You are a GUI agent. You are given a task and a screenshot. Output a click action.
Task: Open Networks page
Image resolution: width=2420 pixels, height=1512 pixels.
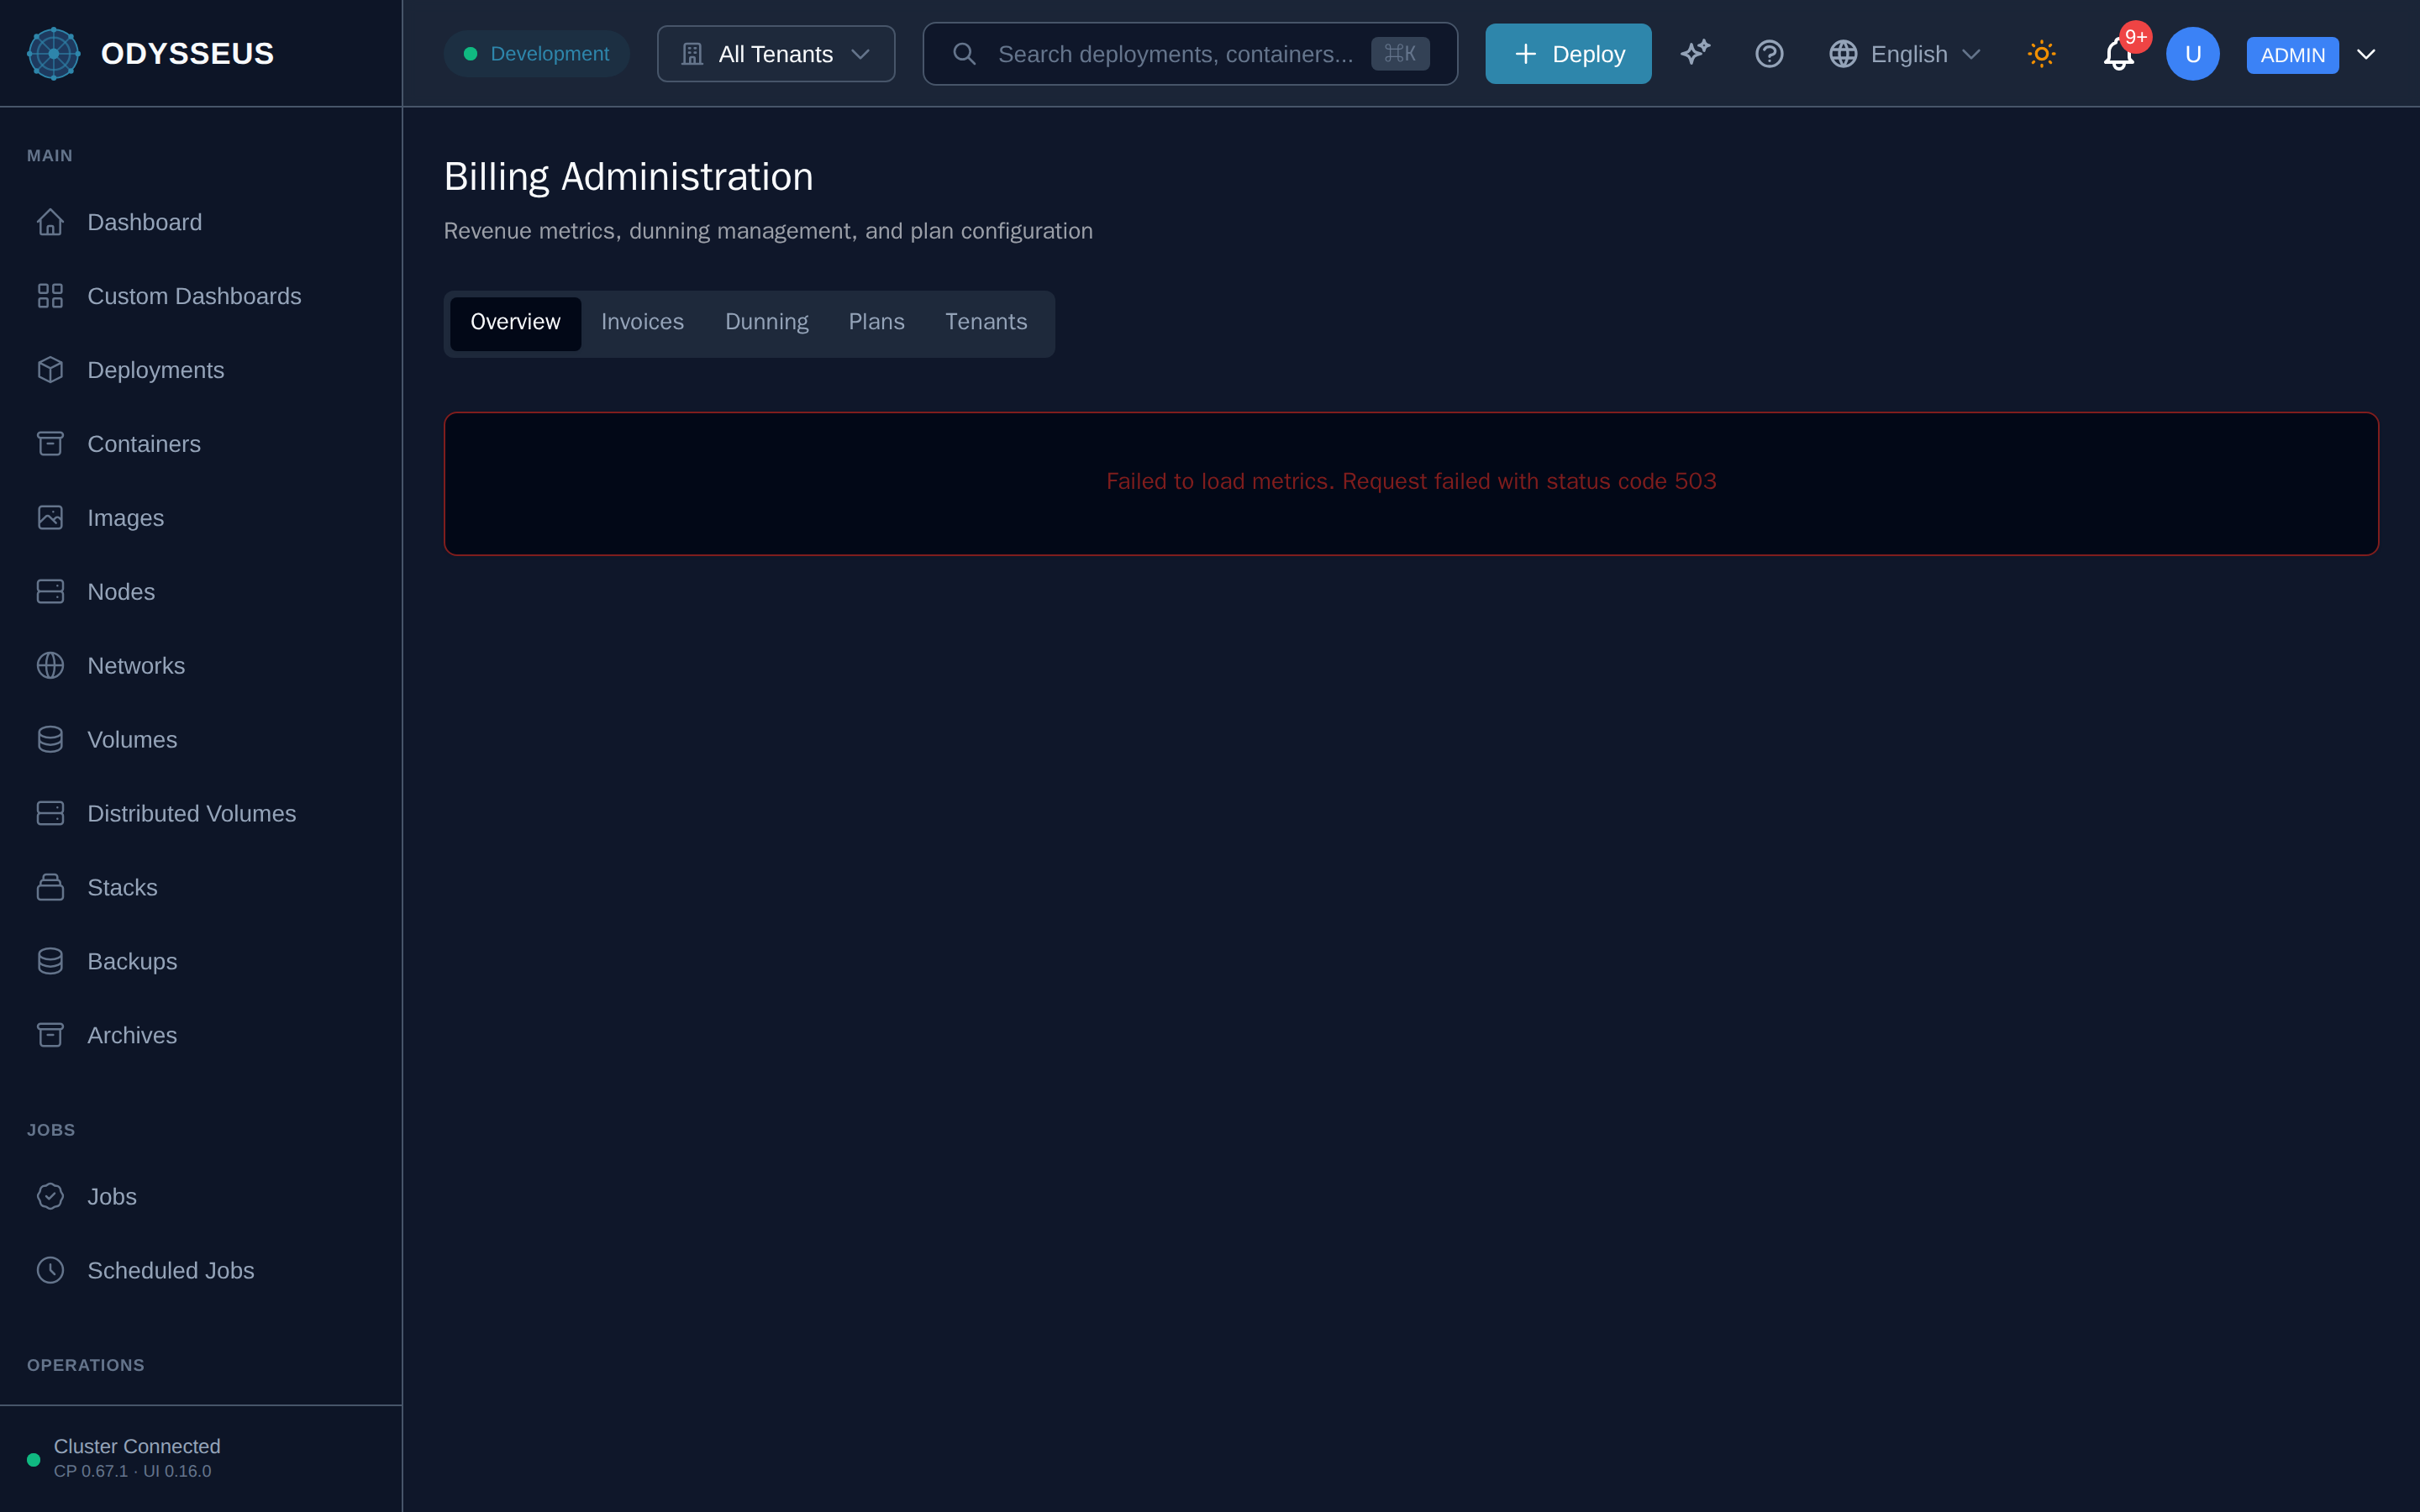(201, 666)
